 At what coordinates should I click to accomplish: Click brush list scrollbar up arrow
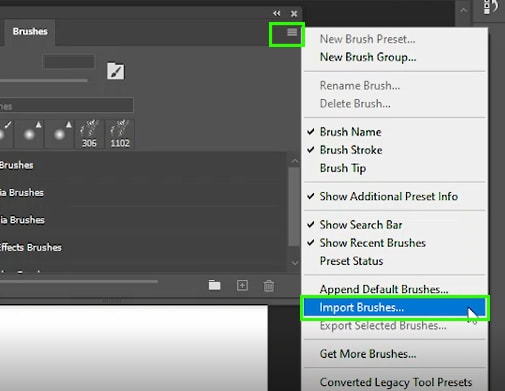point(295,162)
